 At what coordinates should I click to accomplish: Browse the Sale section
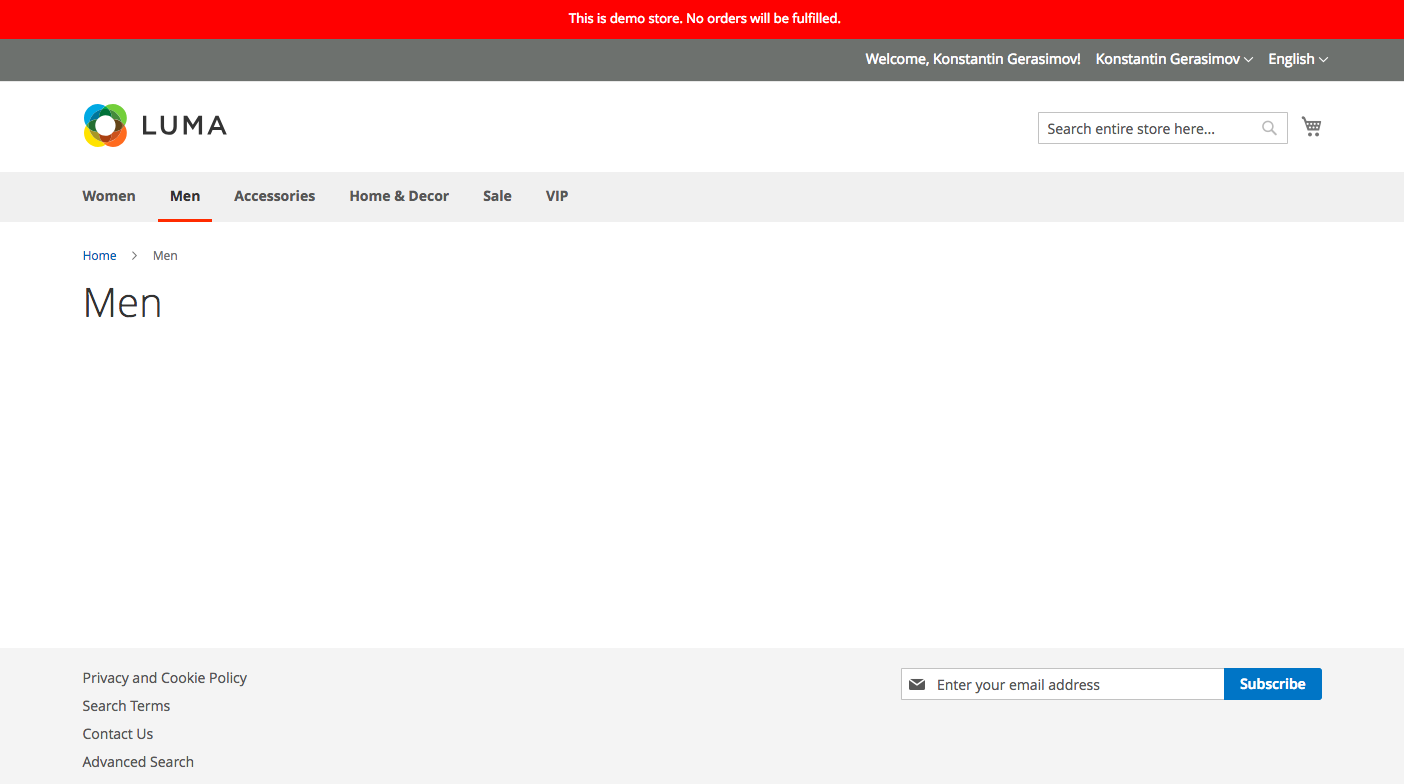[x=497, y=196]
